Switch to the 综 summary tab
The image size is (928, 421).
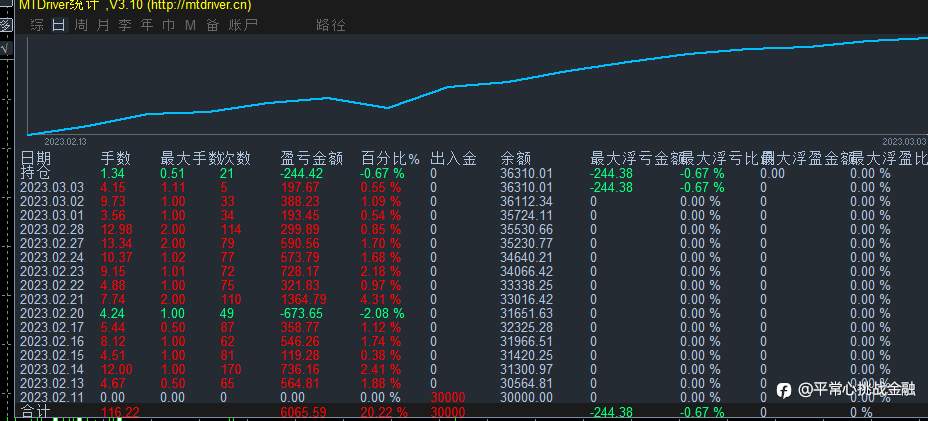pyautogui.click(x=37, y=25)
